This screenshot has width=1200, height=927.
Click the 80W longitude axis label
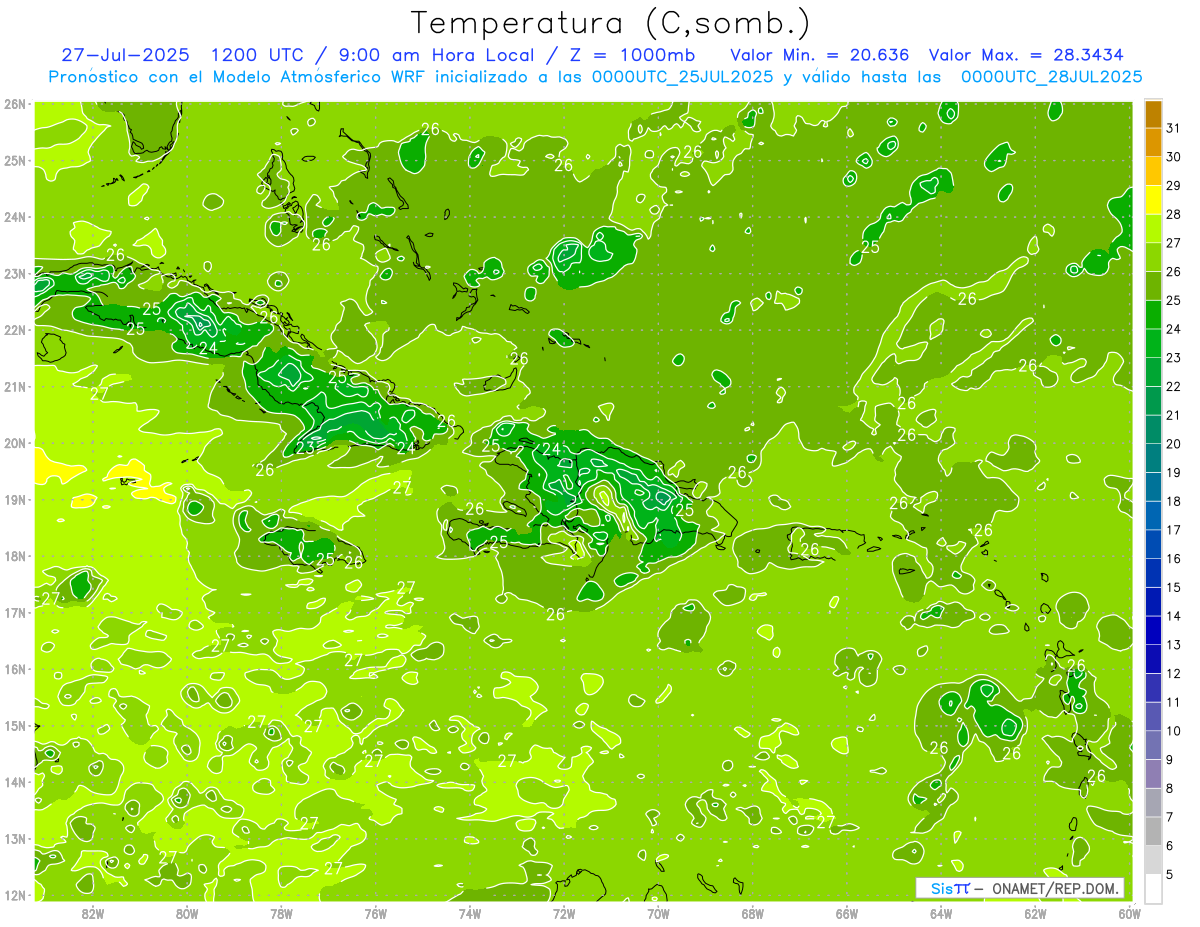pyautogui.click(x=187, y=913)
